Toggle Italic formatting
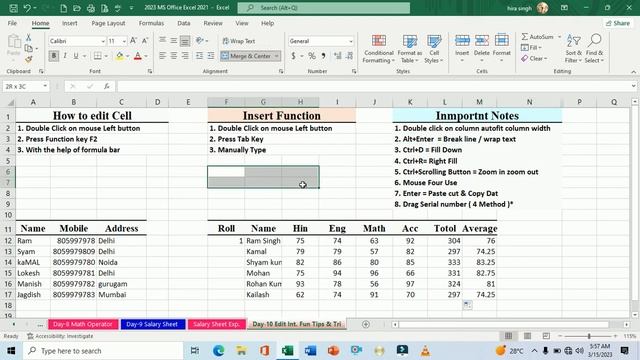The width and height of the screenshot is (640, 360). (64, 56)
